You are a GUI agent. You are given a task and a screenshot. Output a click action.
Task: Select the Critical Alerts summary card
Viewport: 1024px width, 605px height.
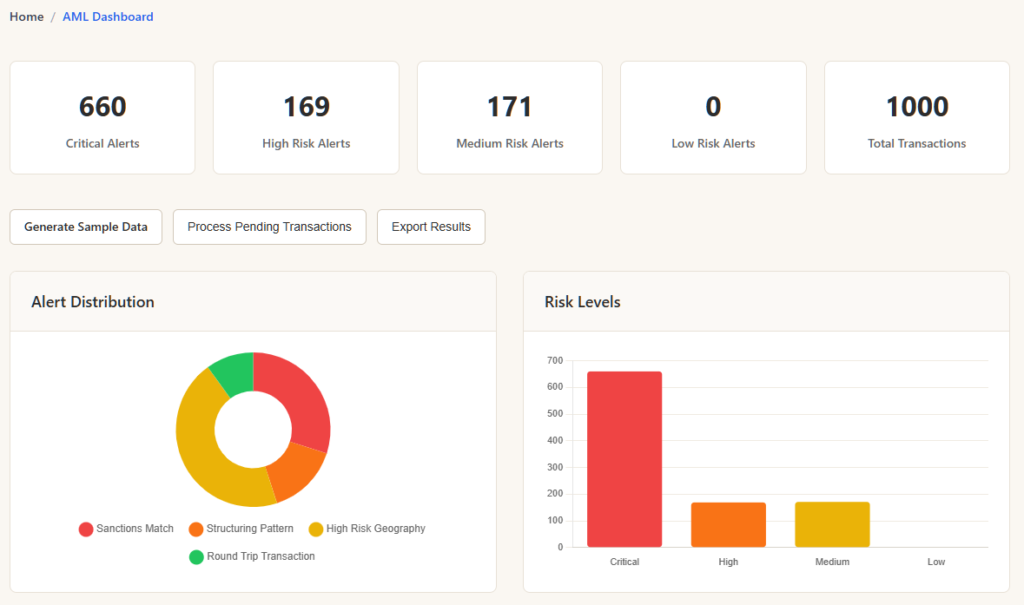pos(102,118)
